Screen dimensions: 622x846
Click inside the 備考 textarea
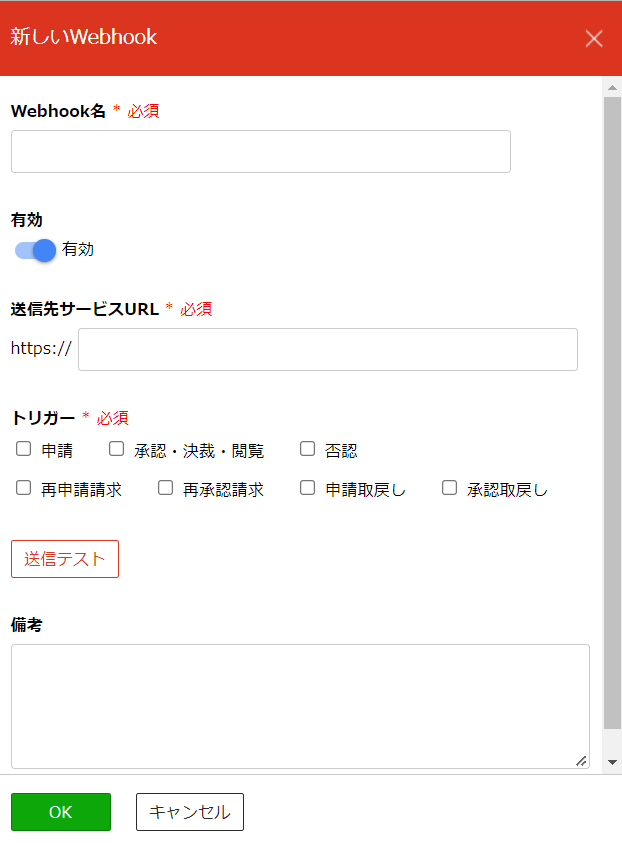300,706
